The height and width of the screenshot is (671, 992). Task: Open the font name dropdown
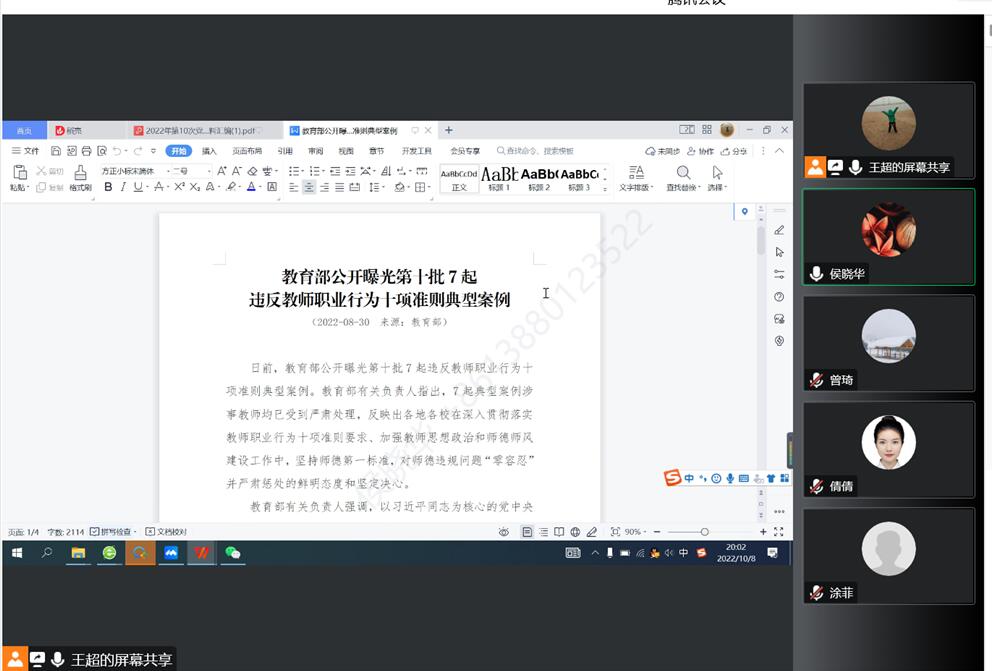pos(166,171)
